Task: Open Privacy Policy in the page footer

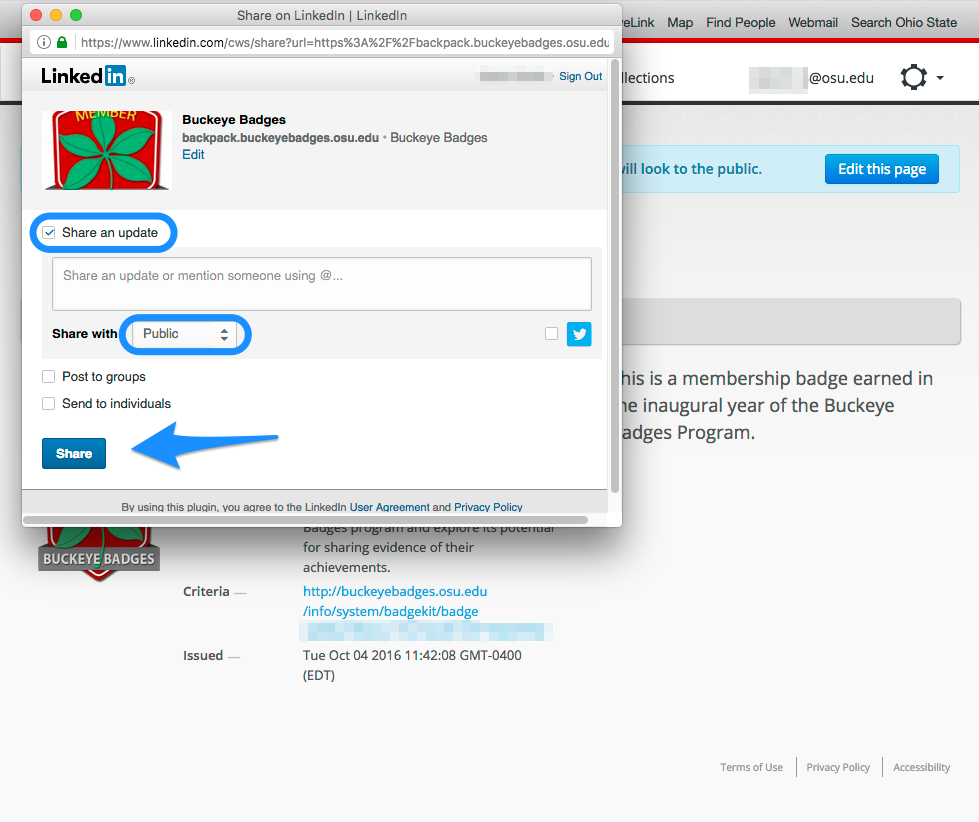Action: 838,767
